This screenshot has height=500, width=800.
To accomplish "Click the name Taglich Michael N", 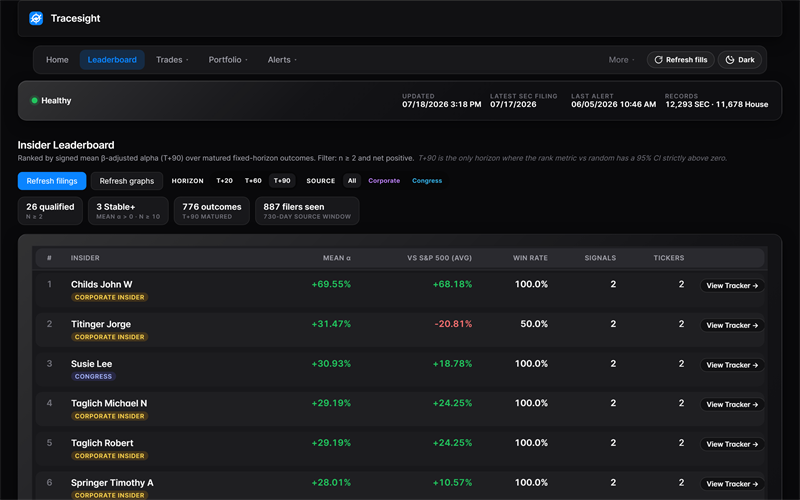I will [x=109, y=404].
